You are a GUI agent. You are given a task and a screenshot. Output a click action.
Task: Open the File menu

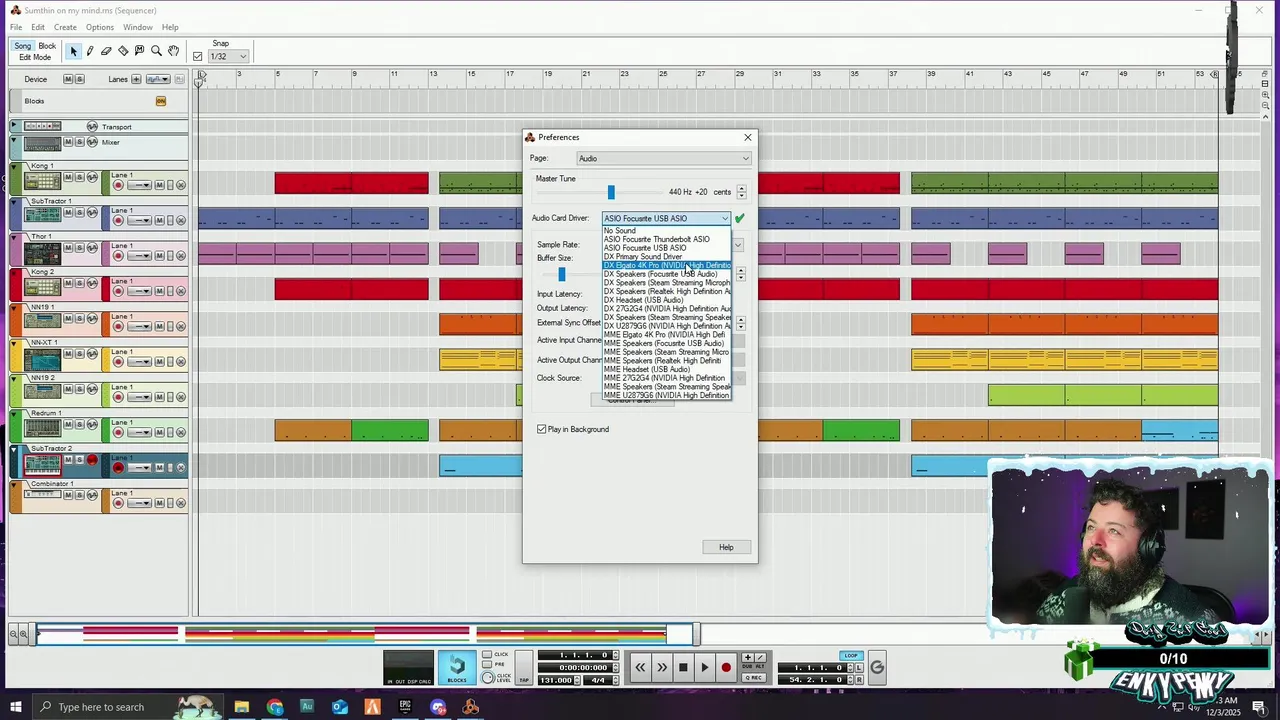[16, 27]
